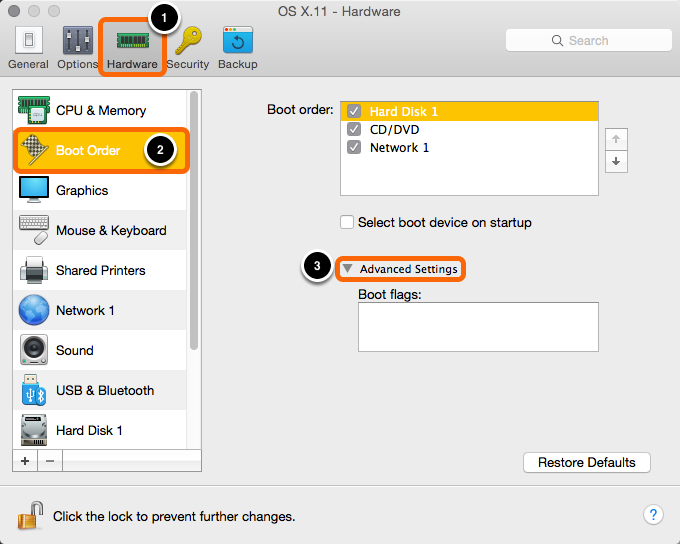This screenshot has width=680, height=544.
Task: Select USB & Bluetooth label
Action: (105, 390)
